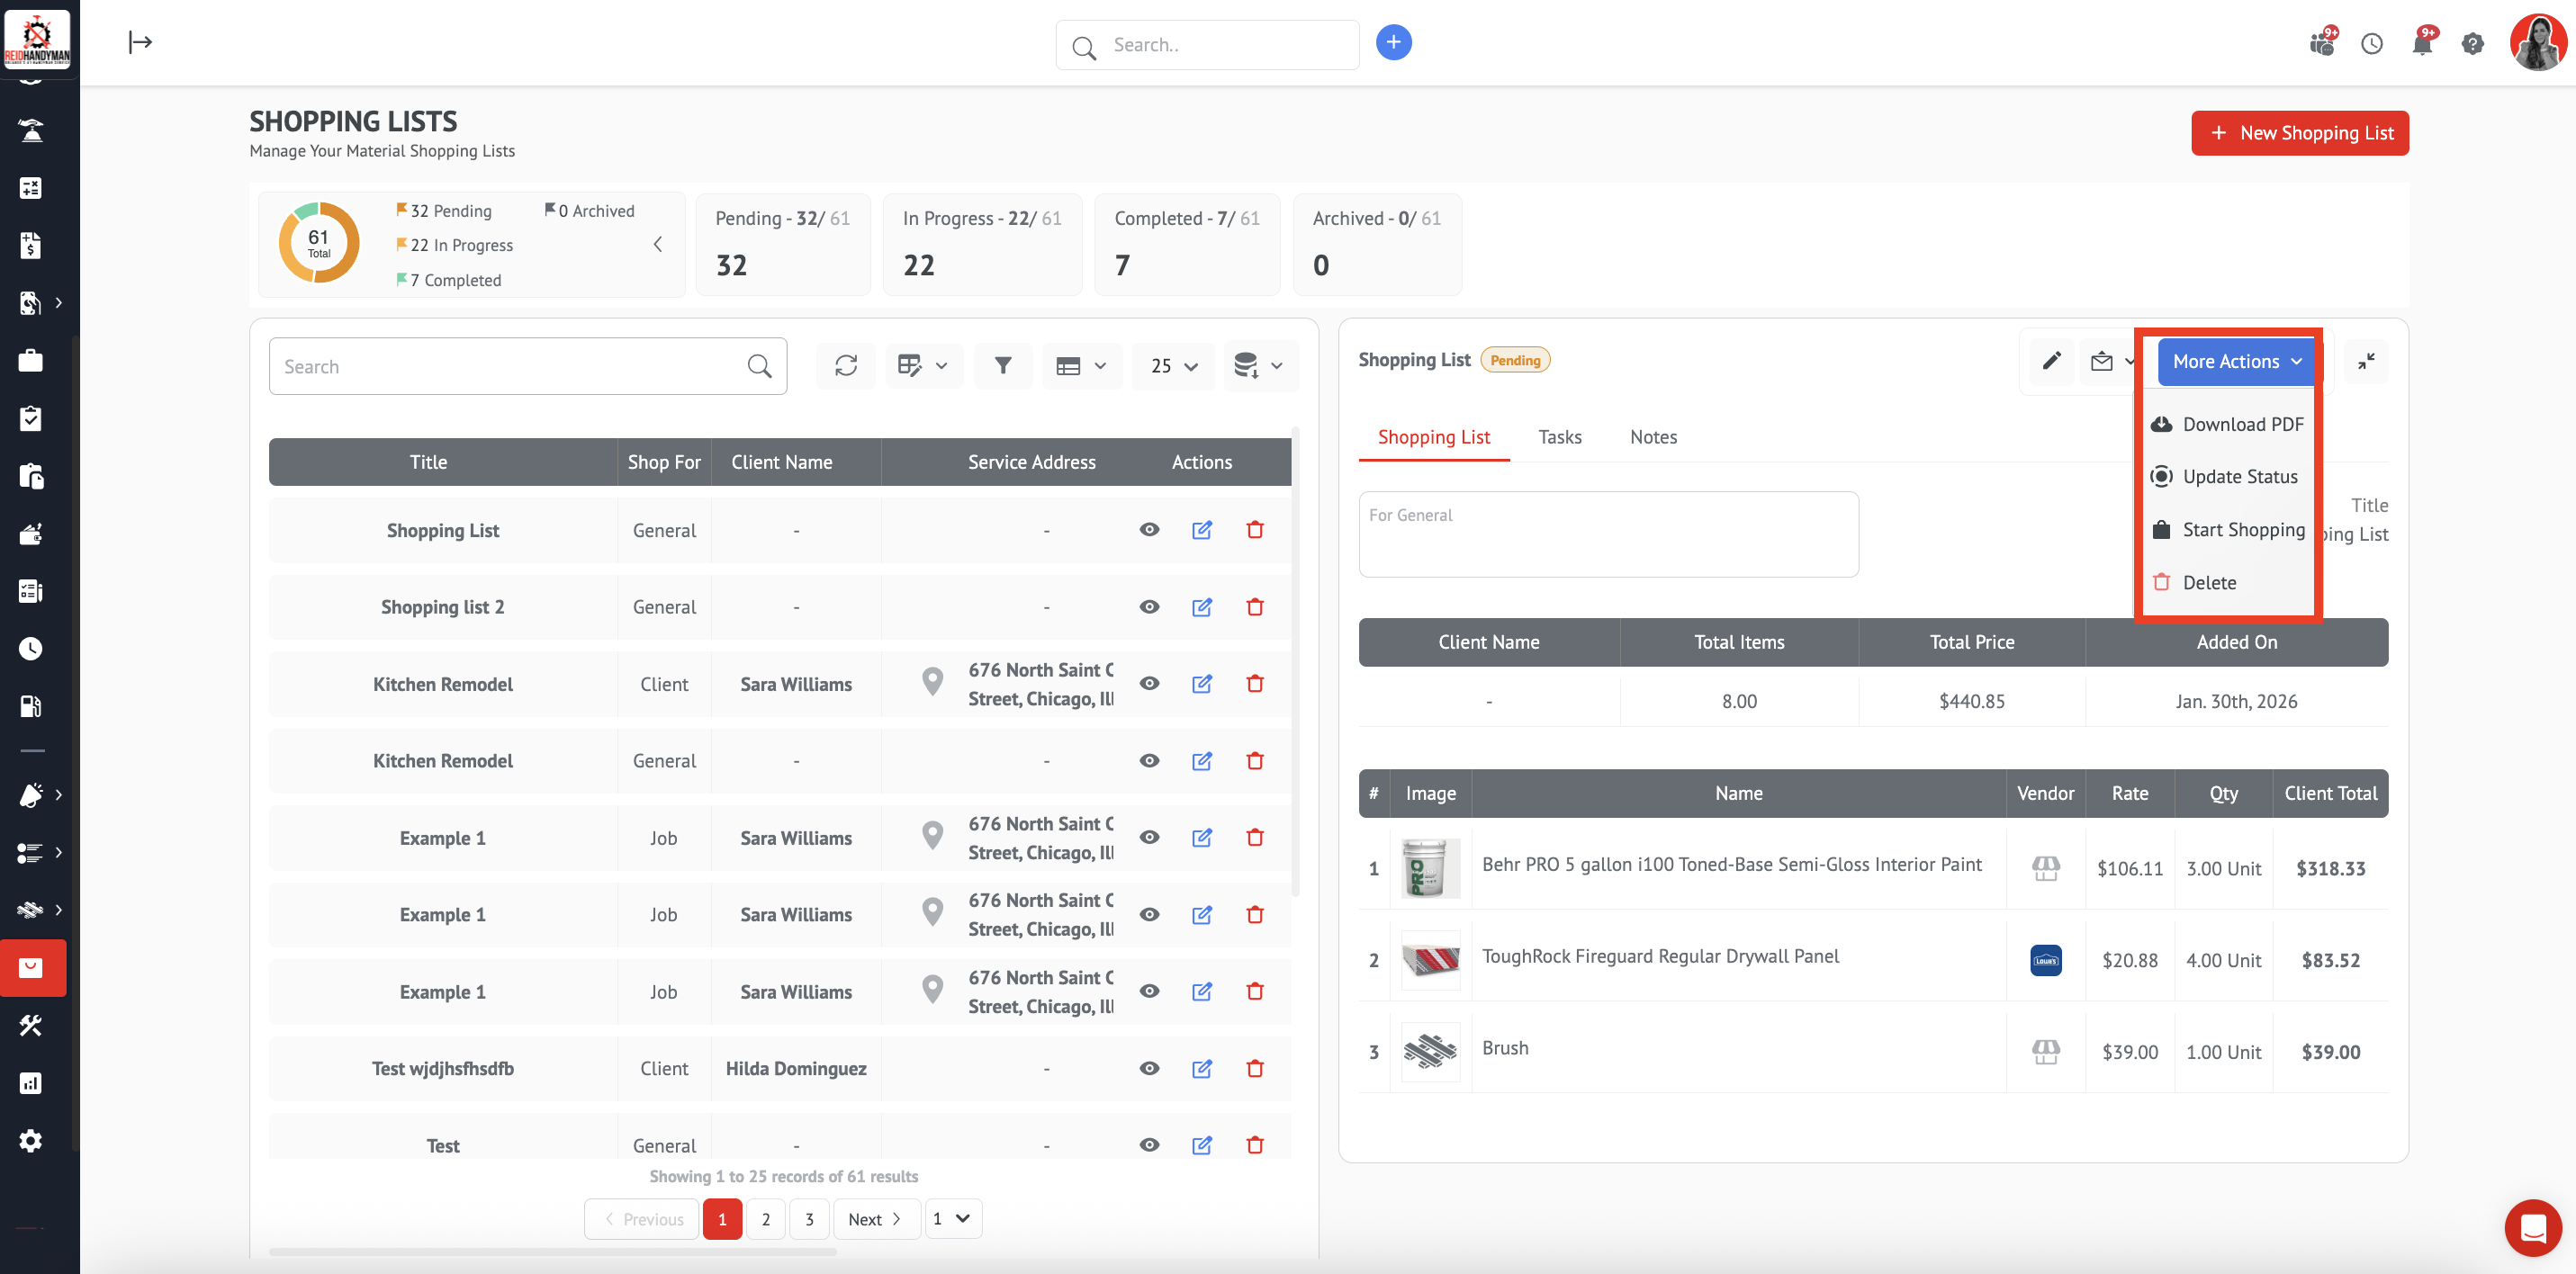Select Download PDF from the menu
This screenshot has width=2576, height=1274.
tap(2241, 424)
